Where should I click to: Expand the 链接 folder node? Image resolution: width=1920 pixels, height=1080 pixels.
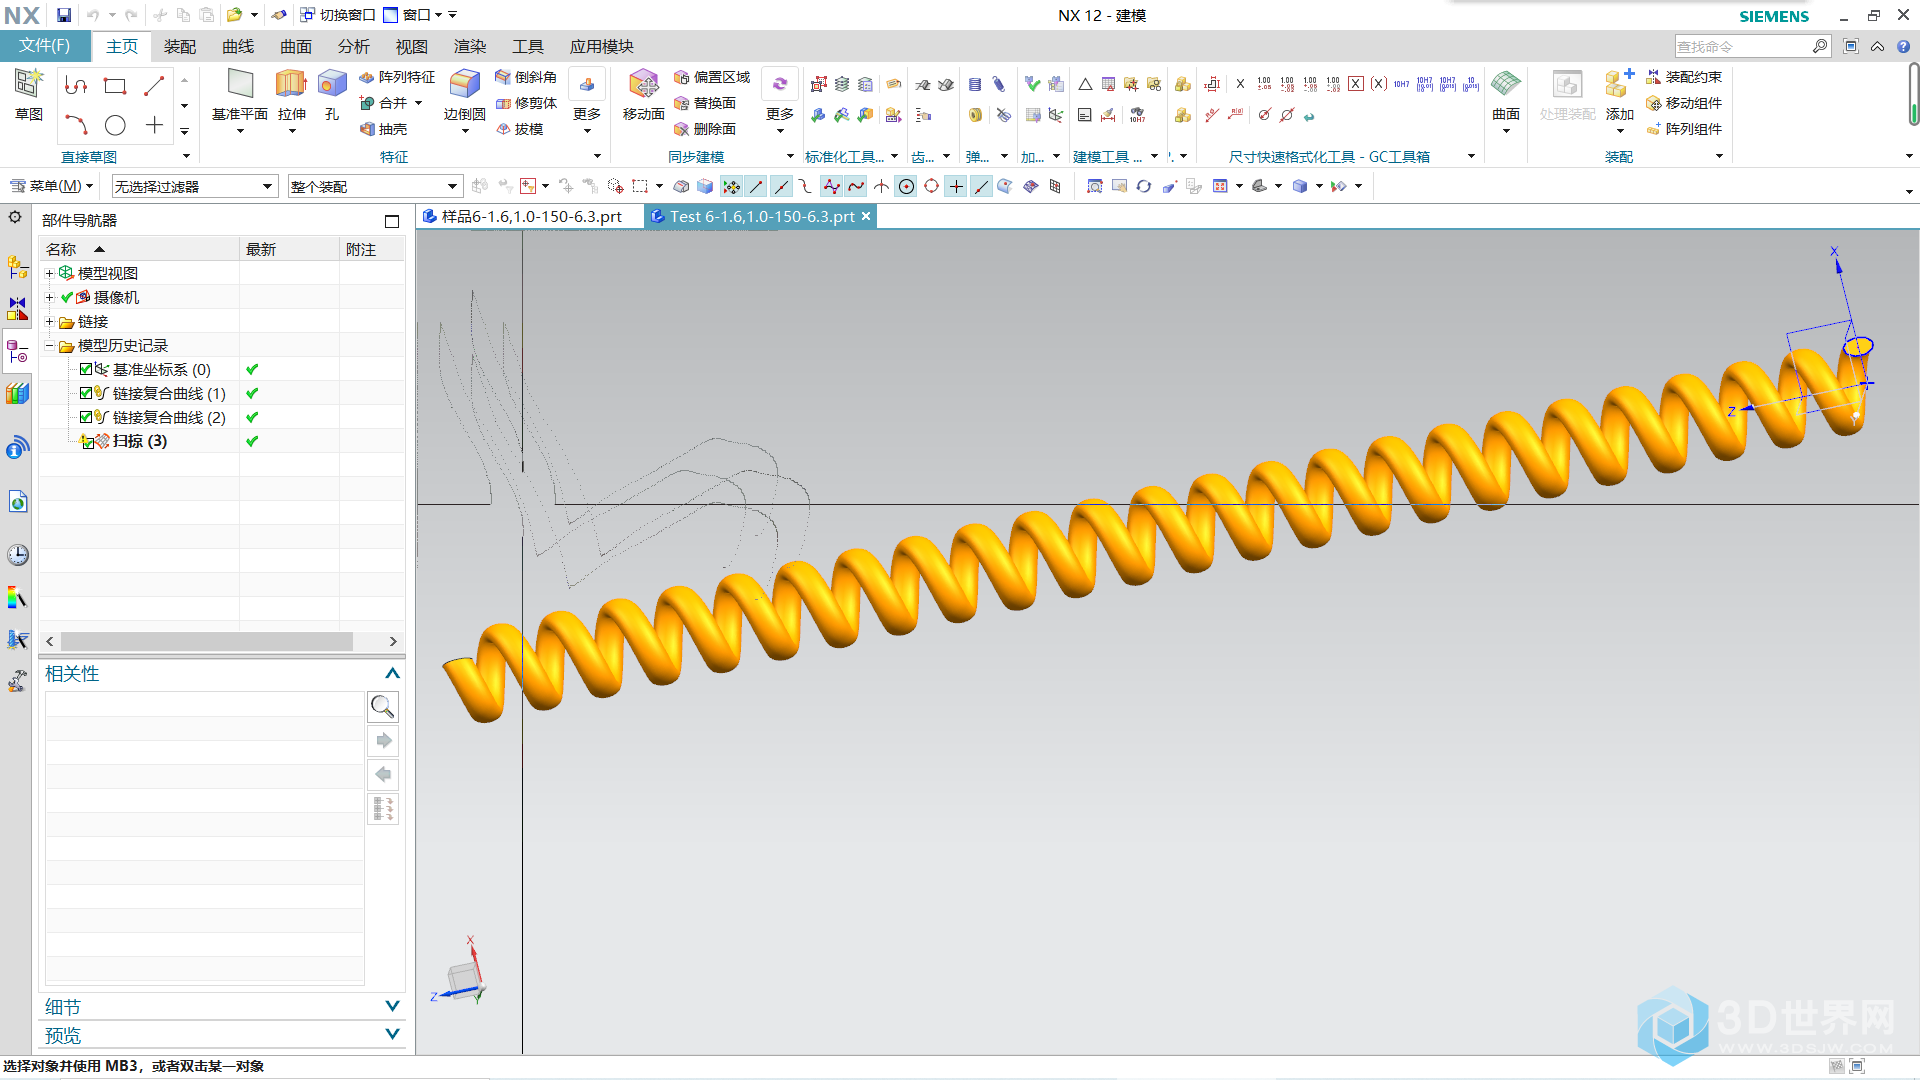click(x=49, y=321)
